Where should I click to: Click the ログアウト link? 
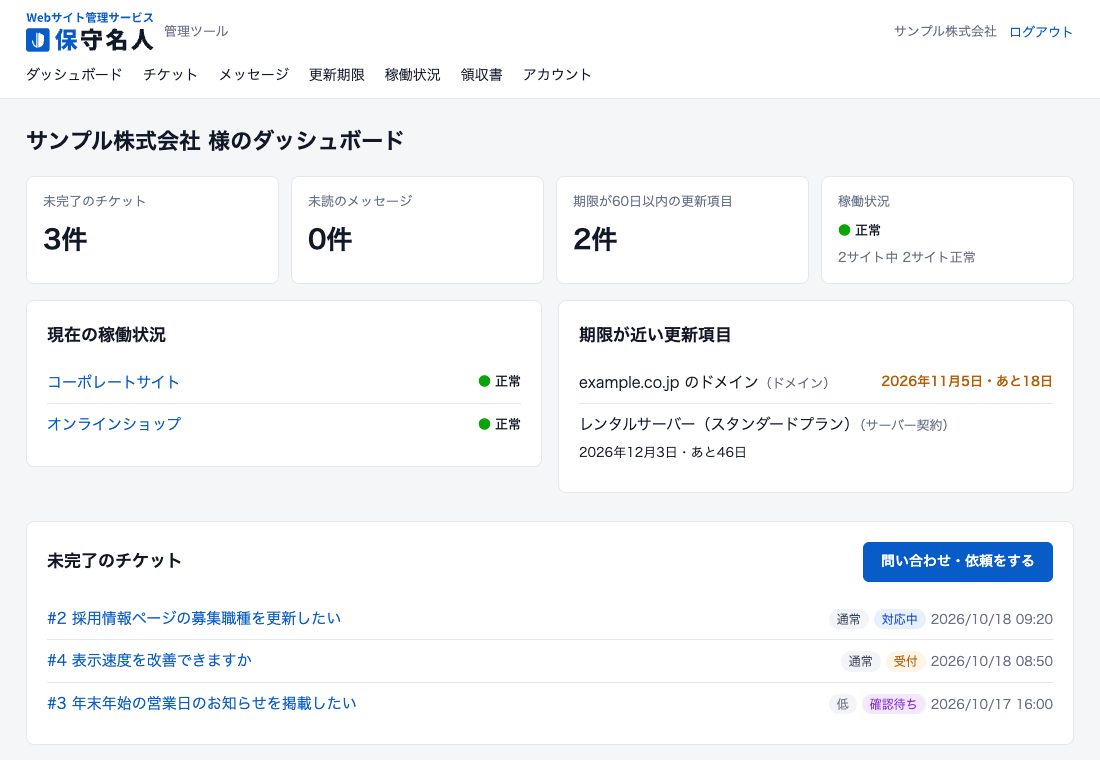1040,32
